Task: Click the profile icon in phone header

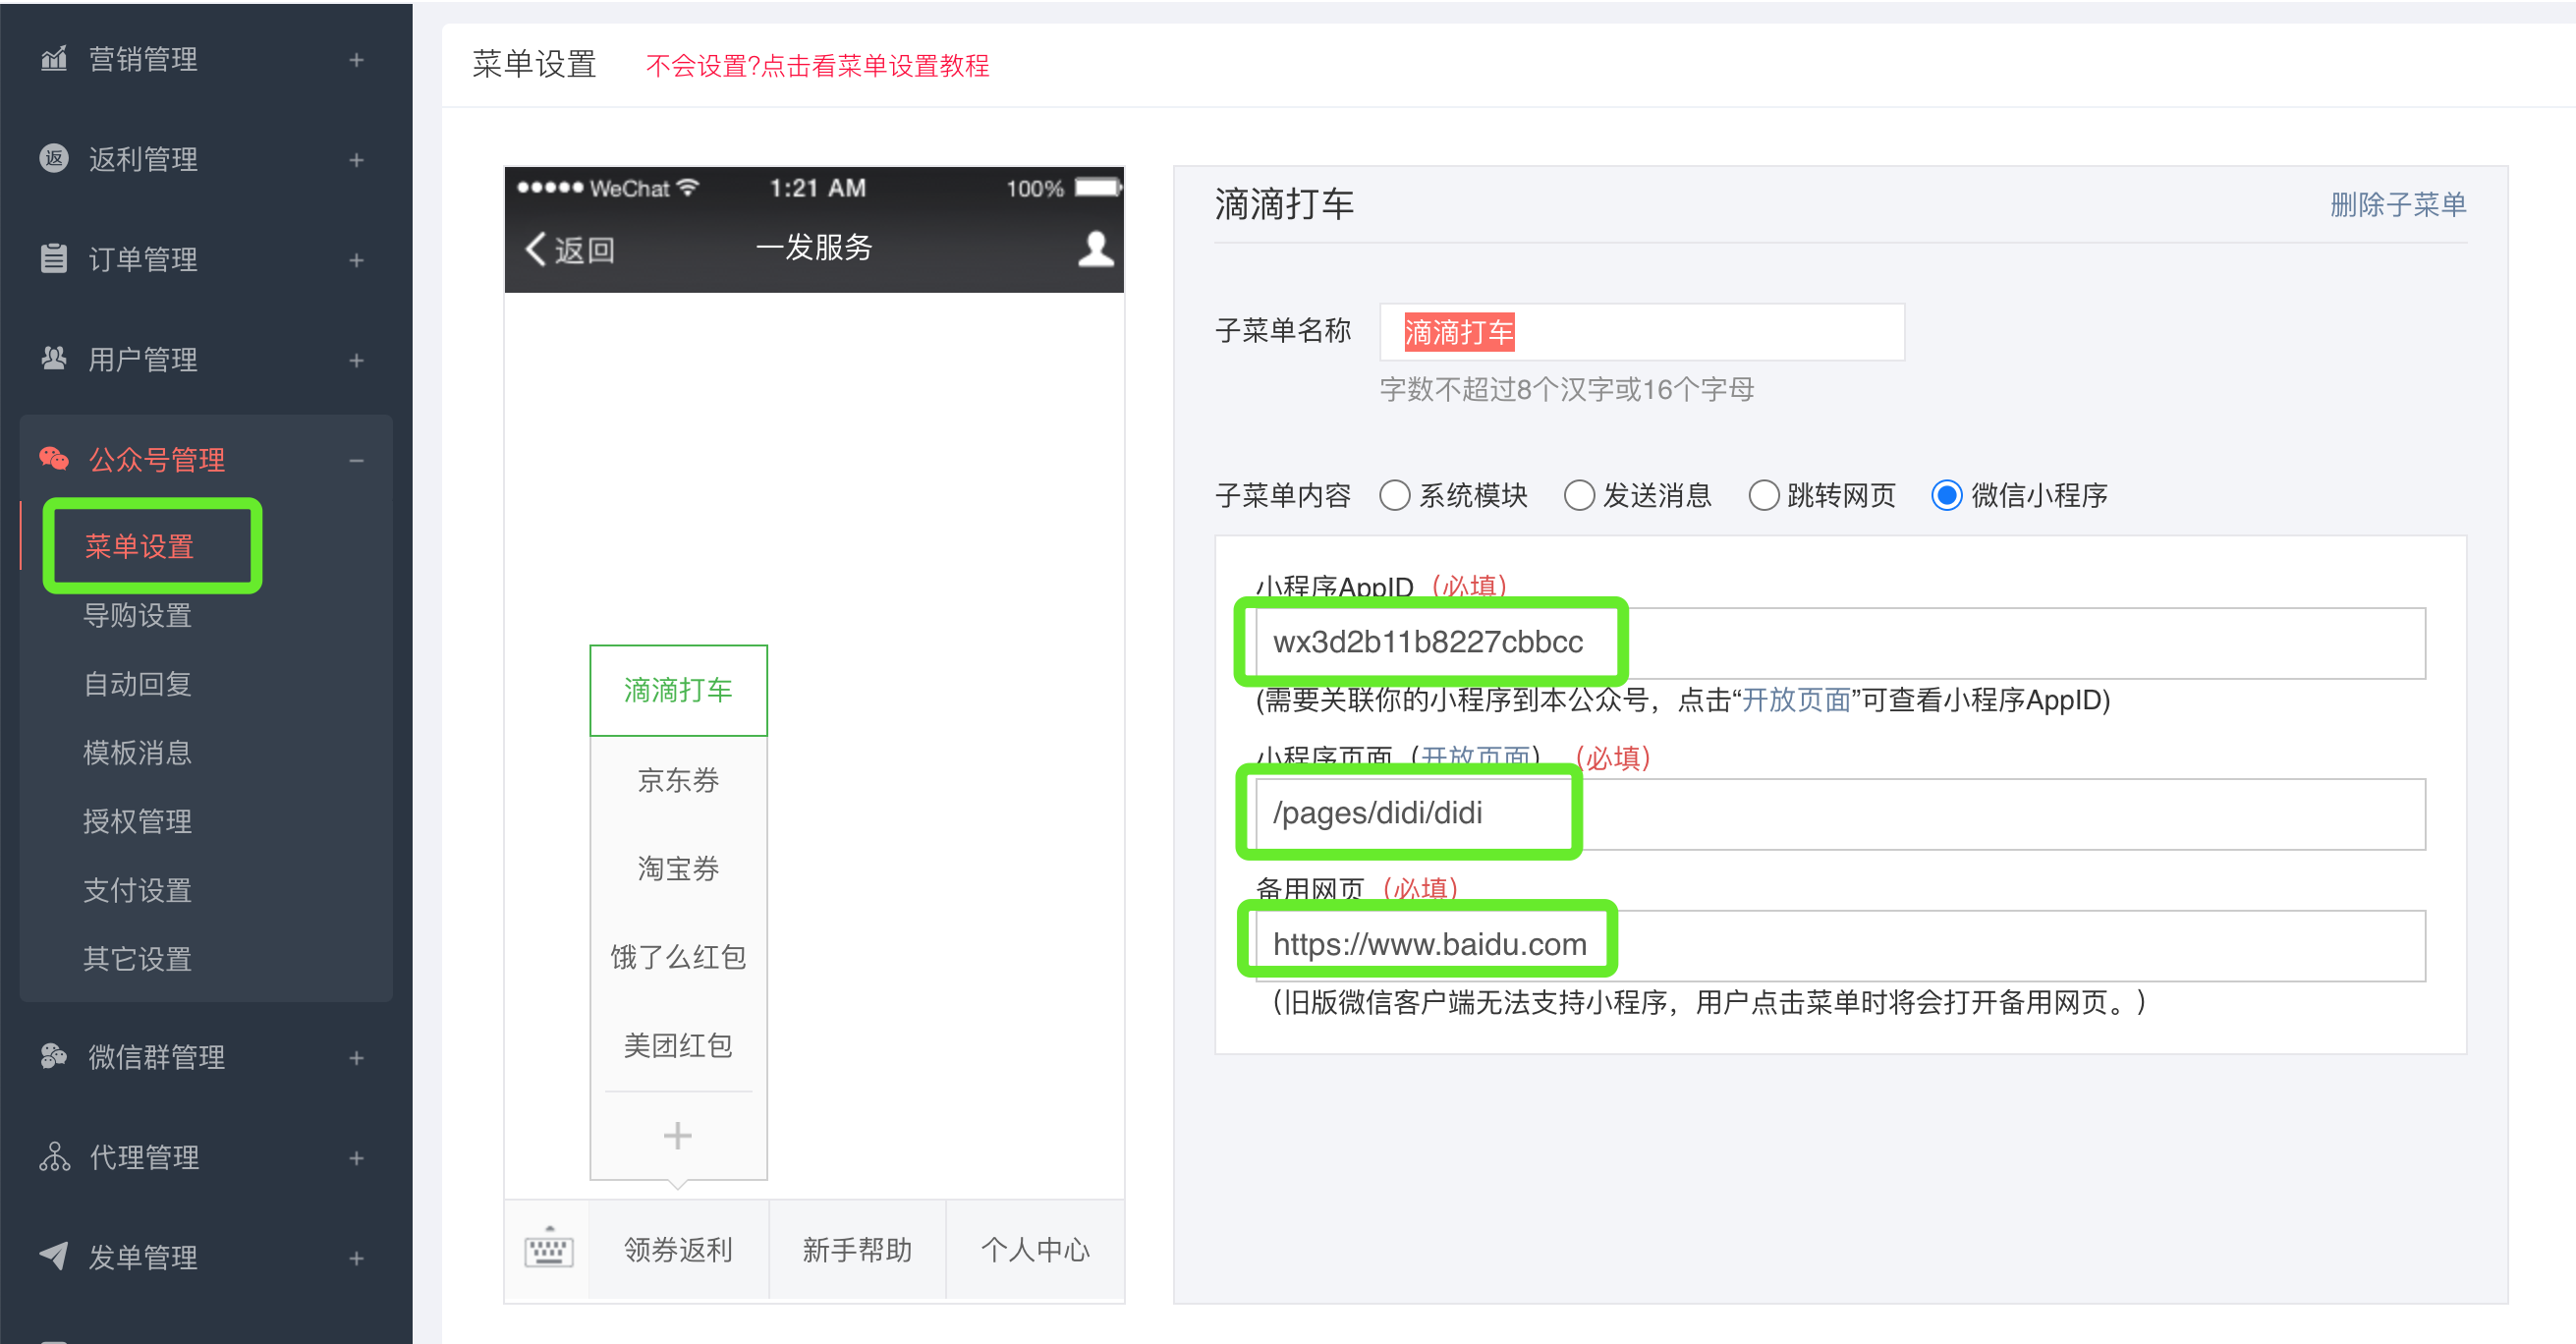Action: click(1095, 248)
